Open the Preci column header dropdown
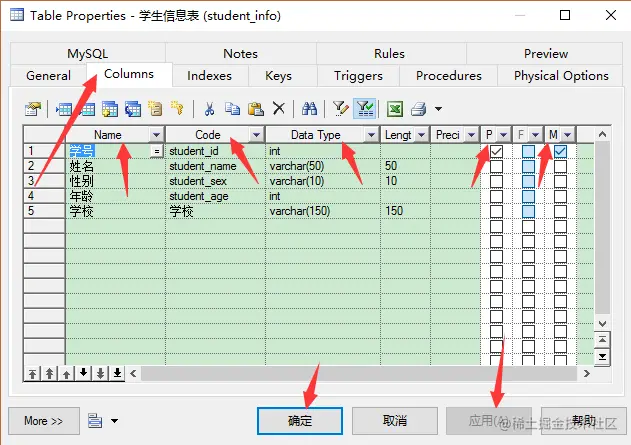631x445 pixels. coord(471,135)
